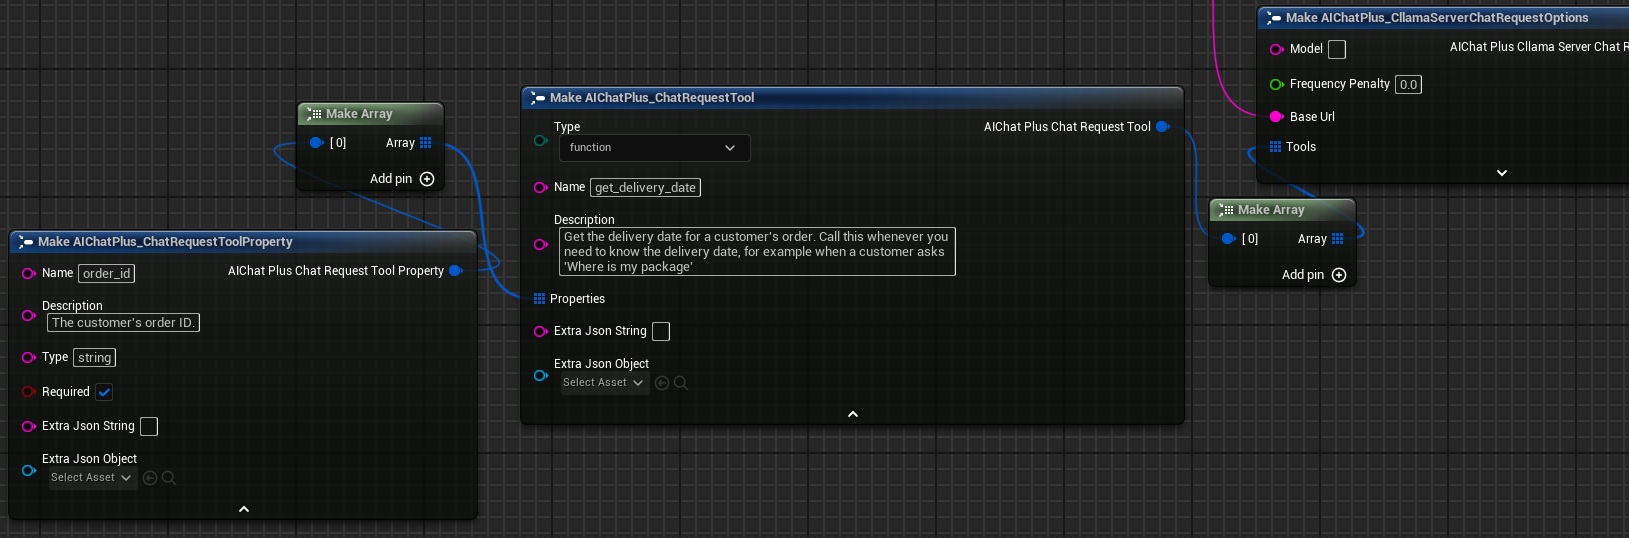Click the plus icon beside left Add pin

click(427, 179)
